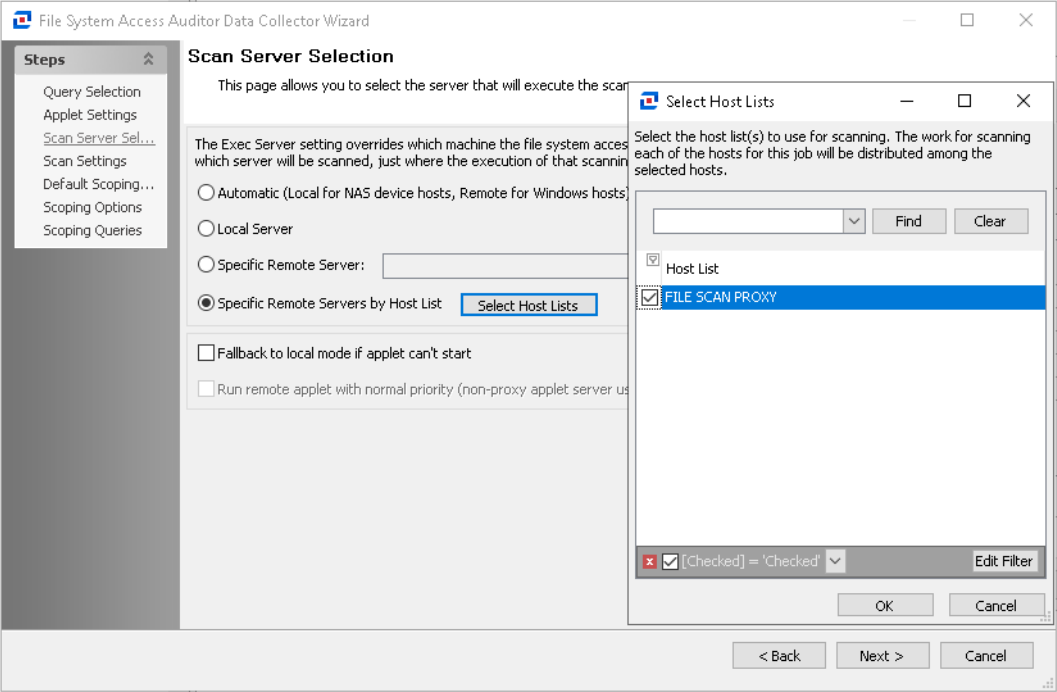Collapse the Steps panel chevron icon
The width and height of the screenshot is (1057, 692).
pos(149,60)
